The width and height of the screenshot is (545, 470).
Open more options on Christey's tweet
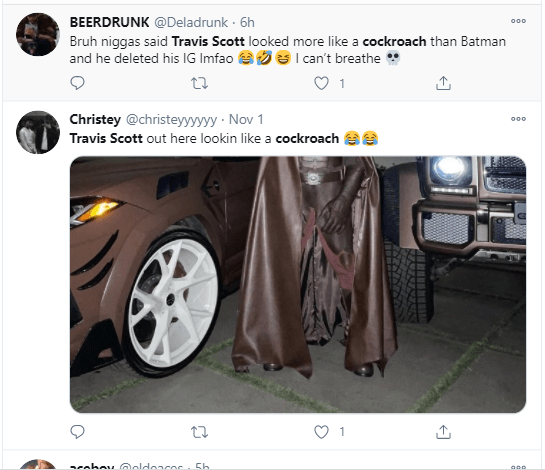coord(518,119)
